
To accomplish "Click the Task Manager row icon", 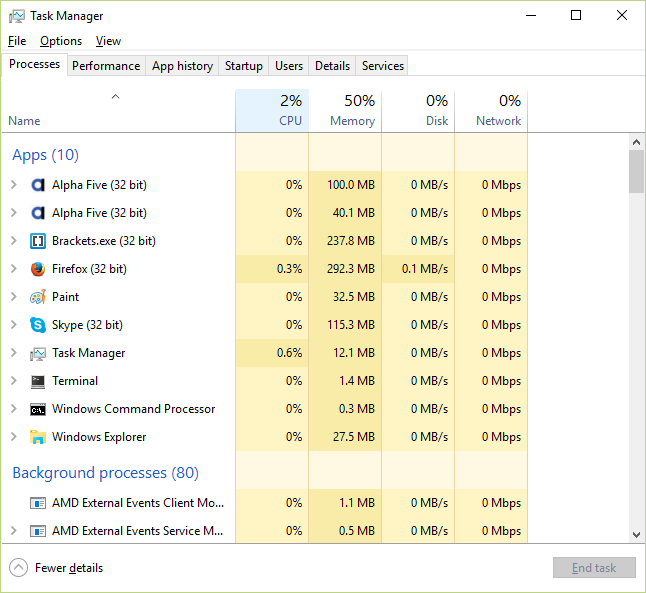I will coord(38,354).
